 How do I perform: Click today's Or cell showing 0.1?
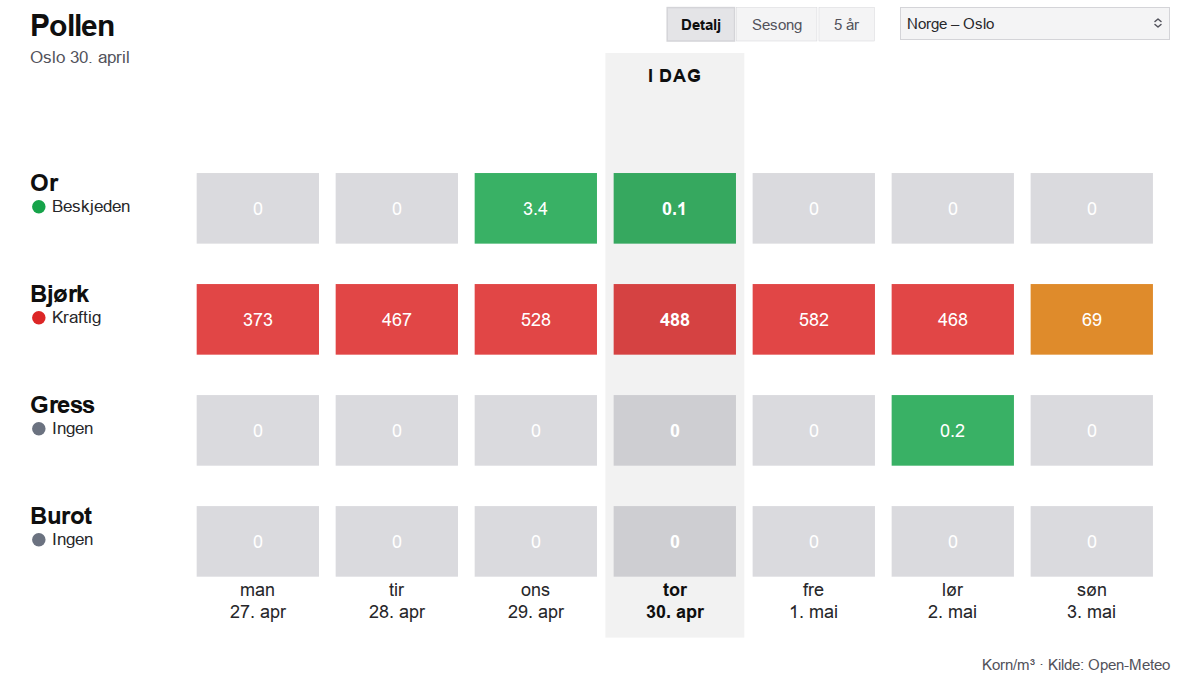[674, 209]
